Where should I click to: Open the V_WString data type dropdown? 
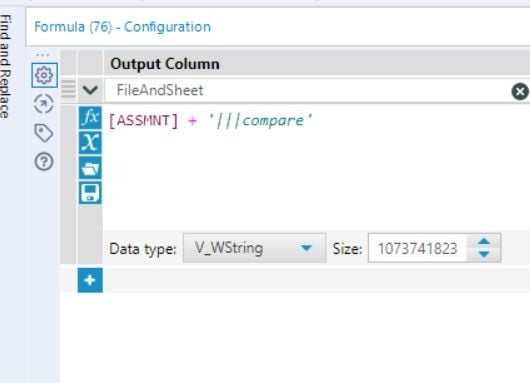(x=254, y=248)
